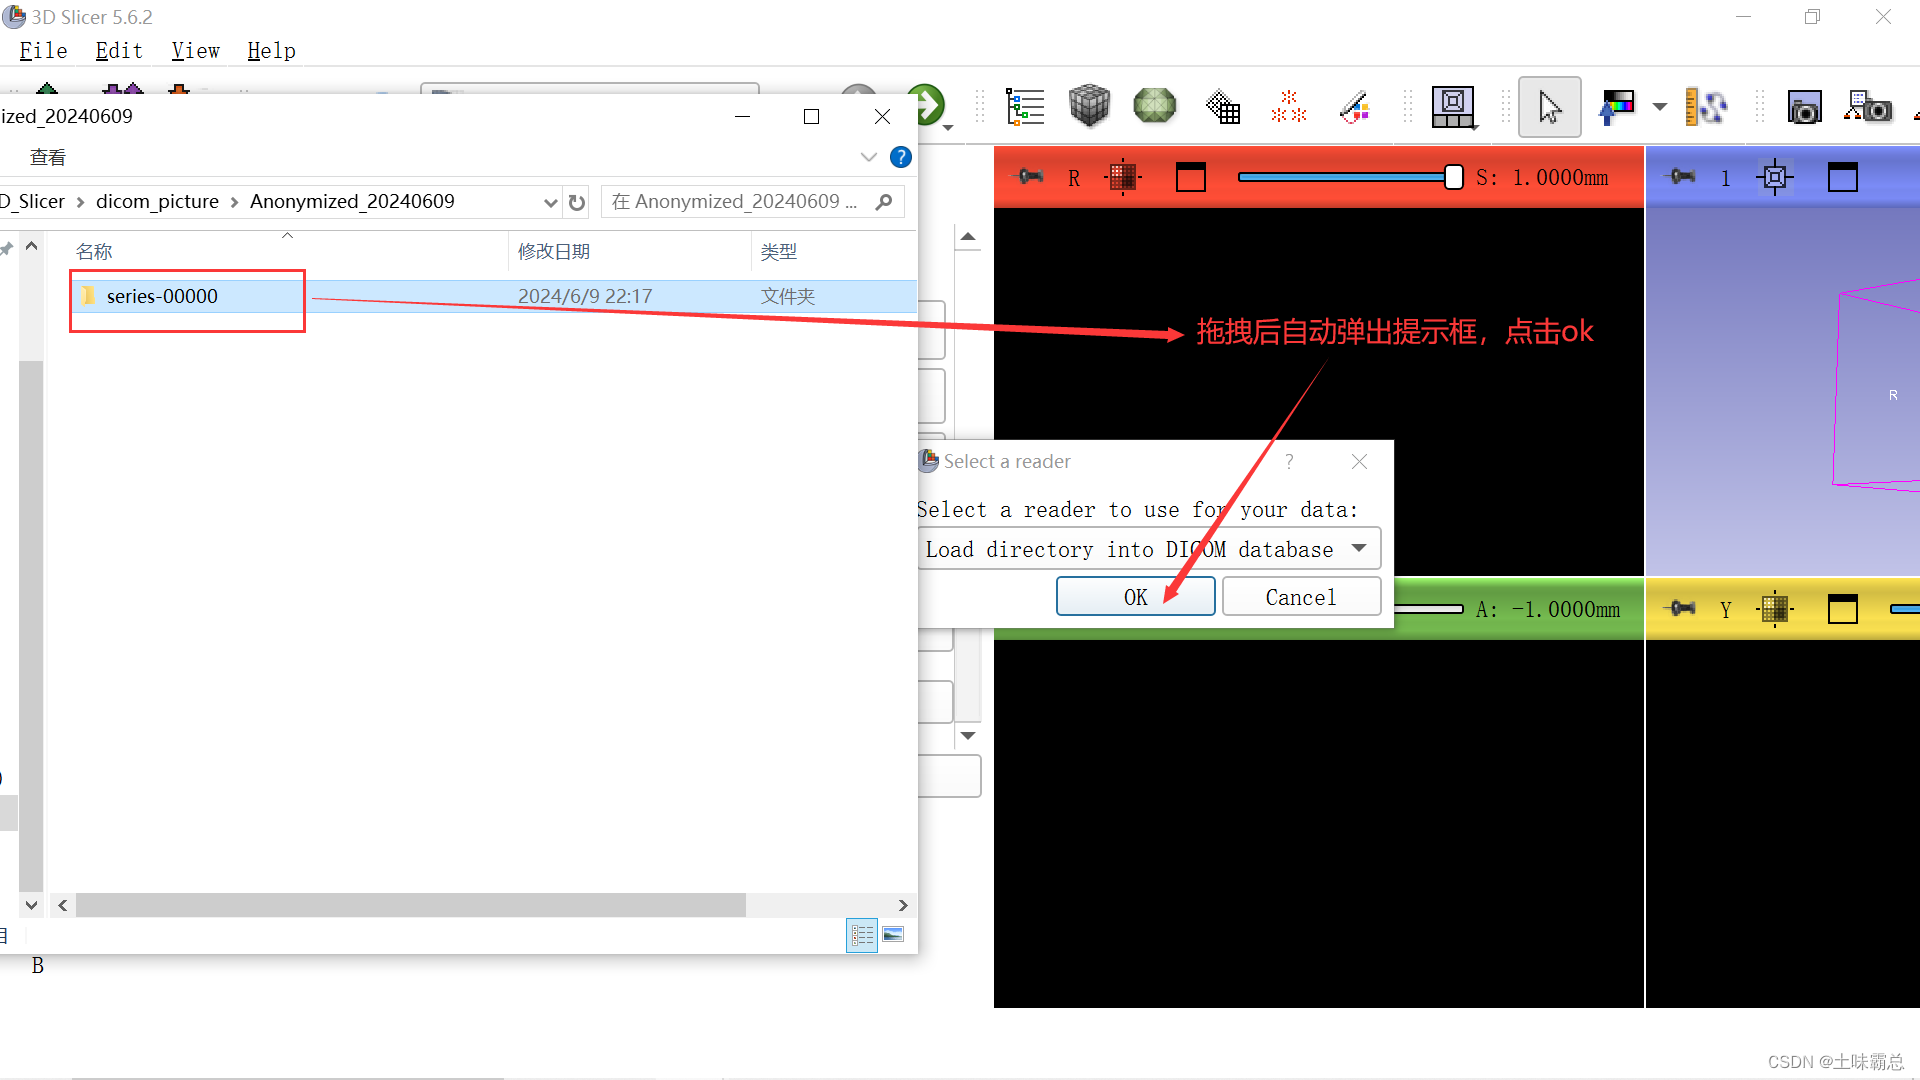Click the layout selection toolbar icon
The image size is (1920, 1080).
[x=1453, y=106]
